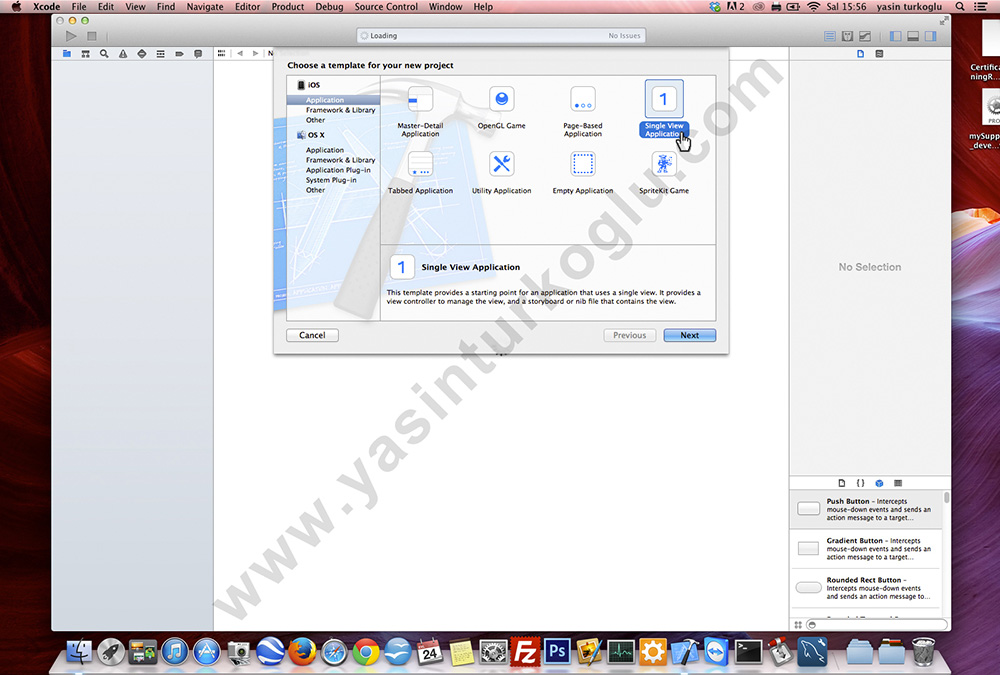Choose the Master-Detail Application template
1000x675 pixels.
[x=420, y=111]
